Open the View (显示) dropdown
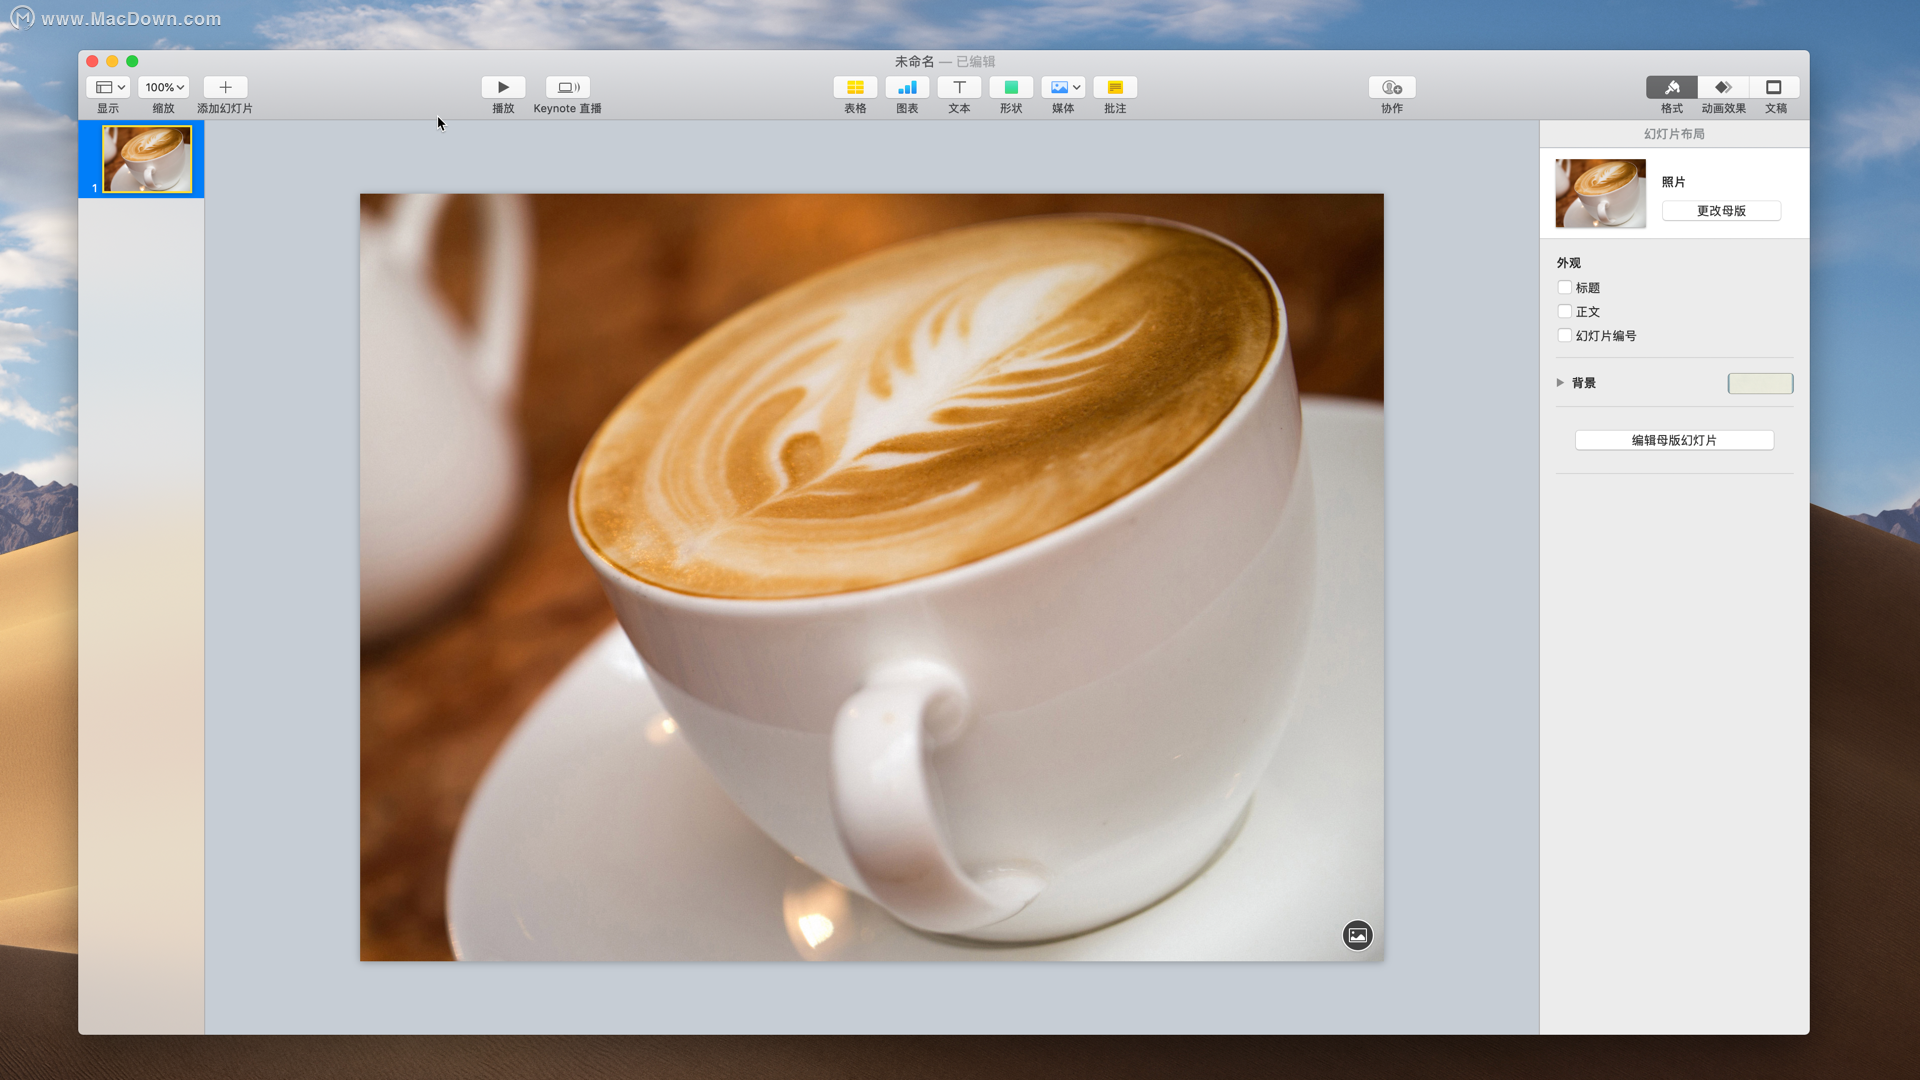This screenshot has width=1920, height=1080. (107, 87)
